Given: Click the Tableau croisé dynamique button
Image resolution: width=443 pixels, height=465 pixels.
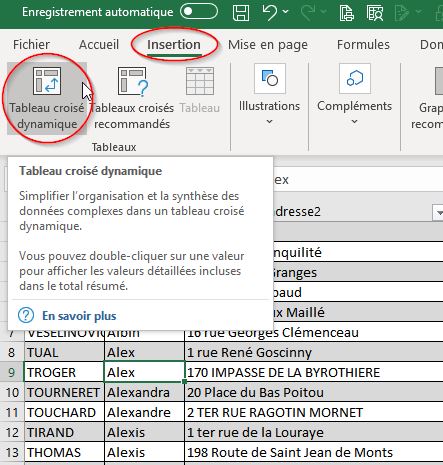Looking at the screenshot, I should [x=47, y=98].
